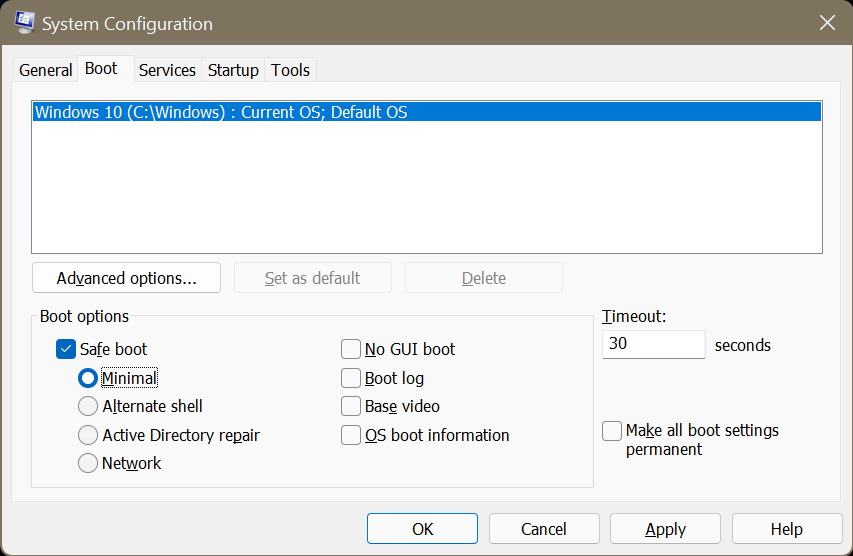
Task: Click the Delete button
Action: click(484, 278)
